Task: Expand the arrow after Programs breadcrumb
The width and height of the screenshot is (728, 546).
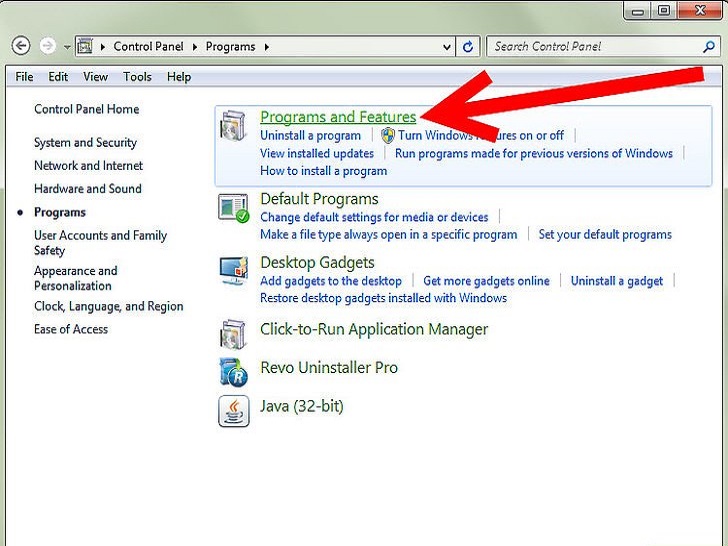Action: click(x=266, y=47)
